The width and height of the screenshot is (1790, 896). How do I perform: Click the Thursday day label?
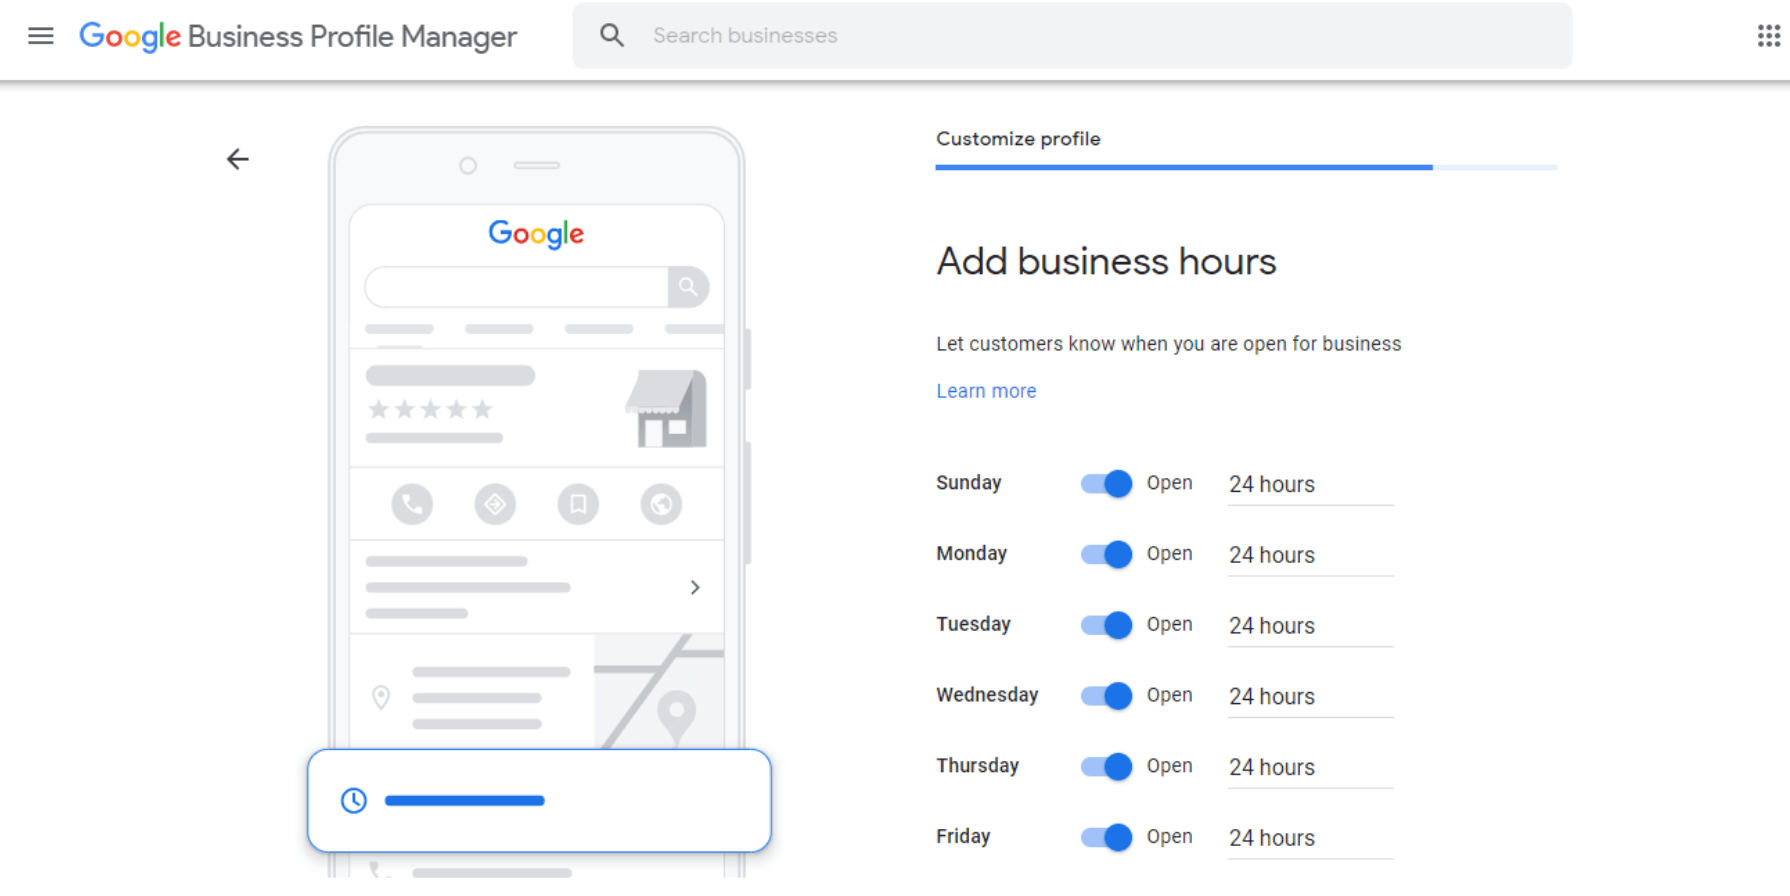pyautogui.click(x=977, y=766)
